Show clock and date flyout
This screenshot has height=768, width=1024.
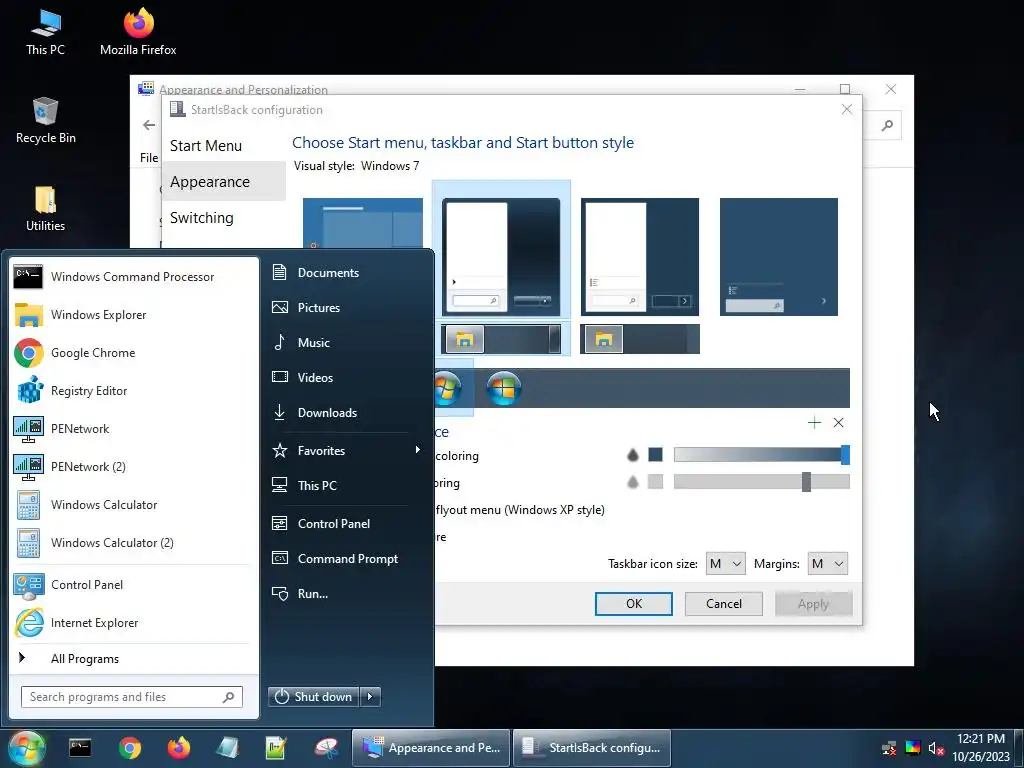981,748
